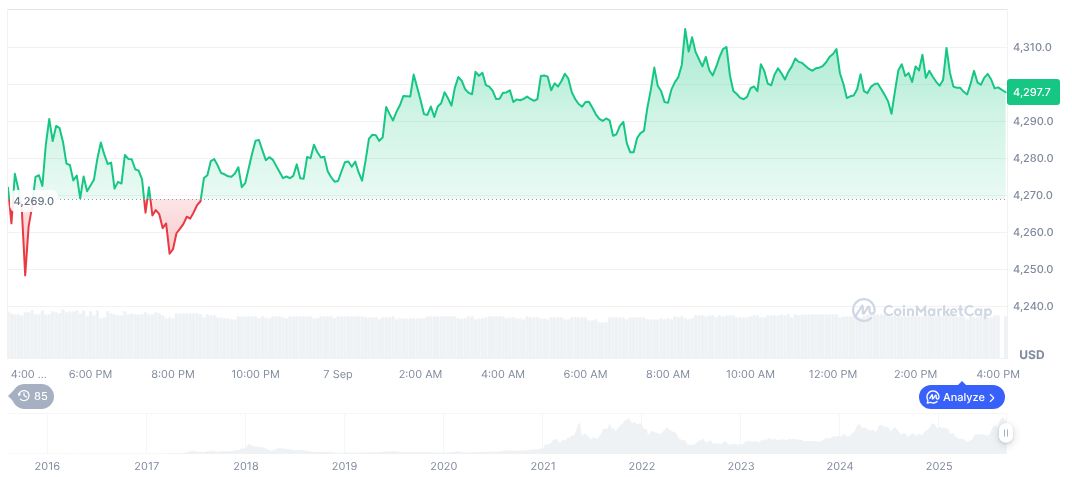
Task: Pick 2024 on the overview timeline
Action: [840, 466]
